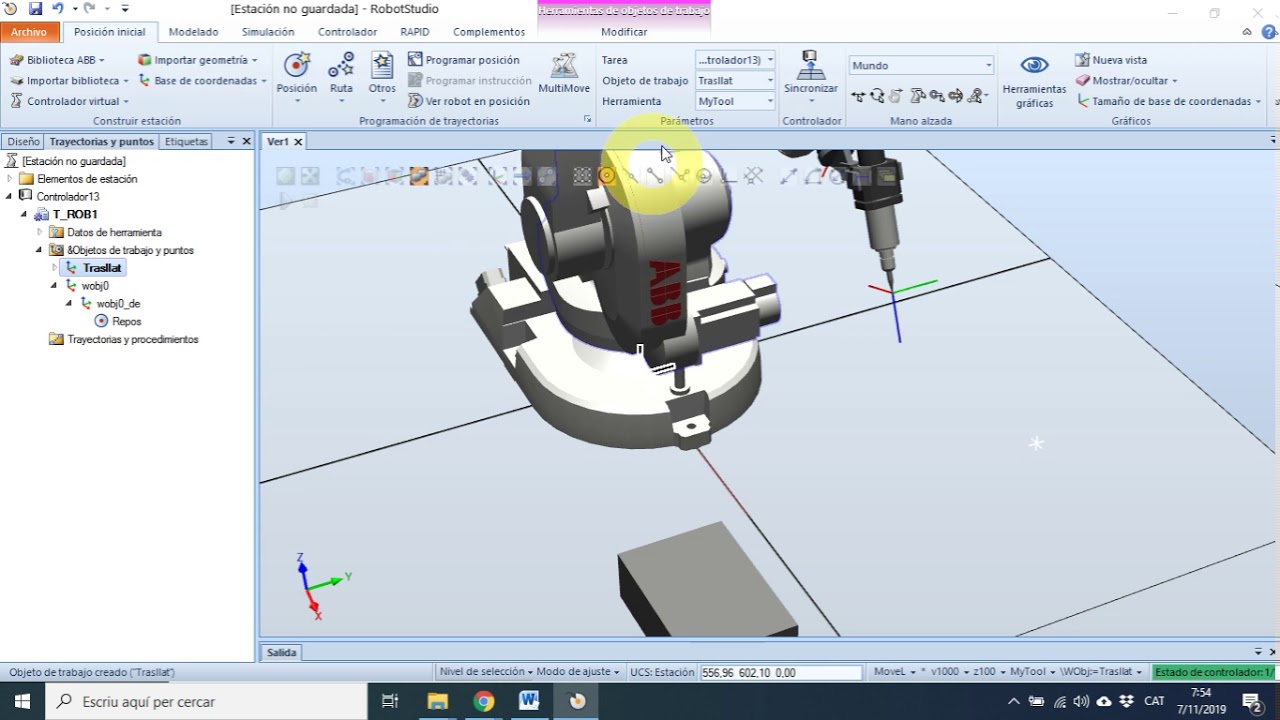Select the freehand Rotate tool in Mano alzada

click(877, 96)
